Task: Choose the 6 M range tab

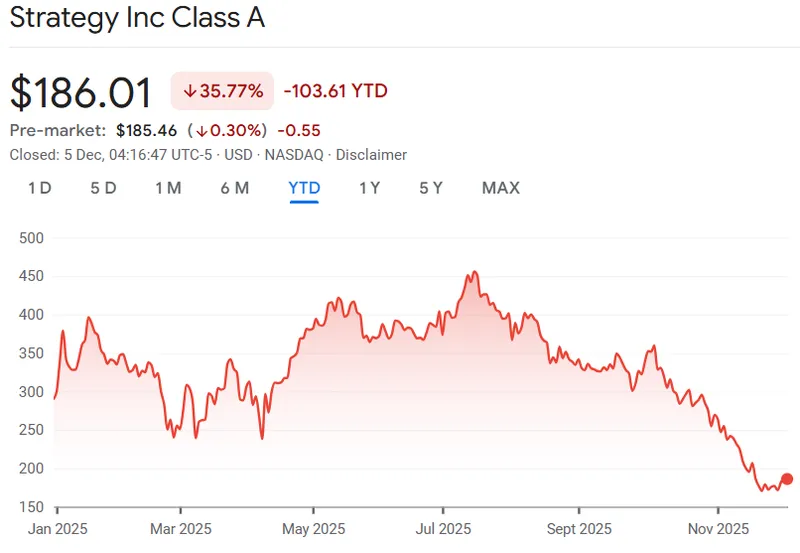Action: (x=235, y=188)
